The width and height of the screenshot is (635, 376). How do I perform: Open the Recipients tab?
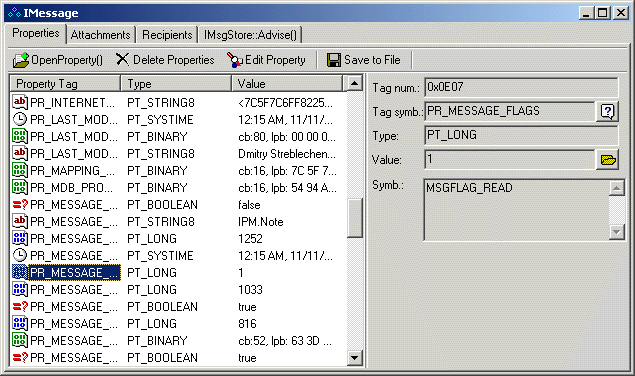point(167,35)
